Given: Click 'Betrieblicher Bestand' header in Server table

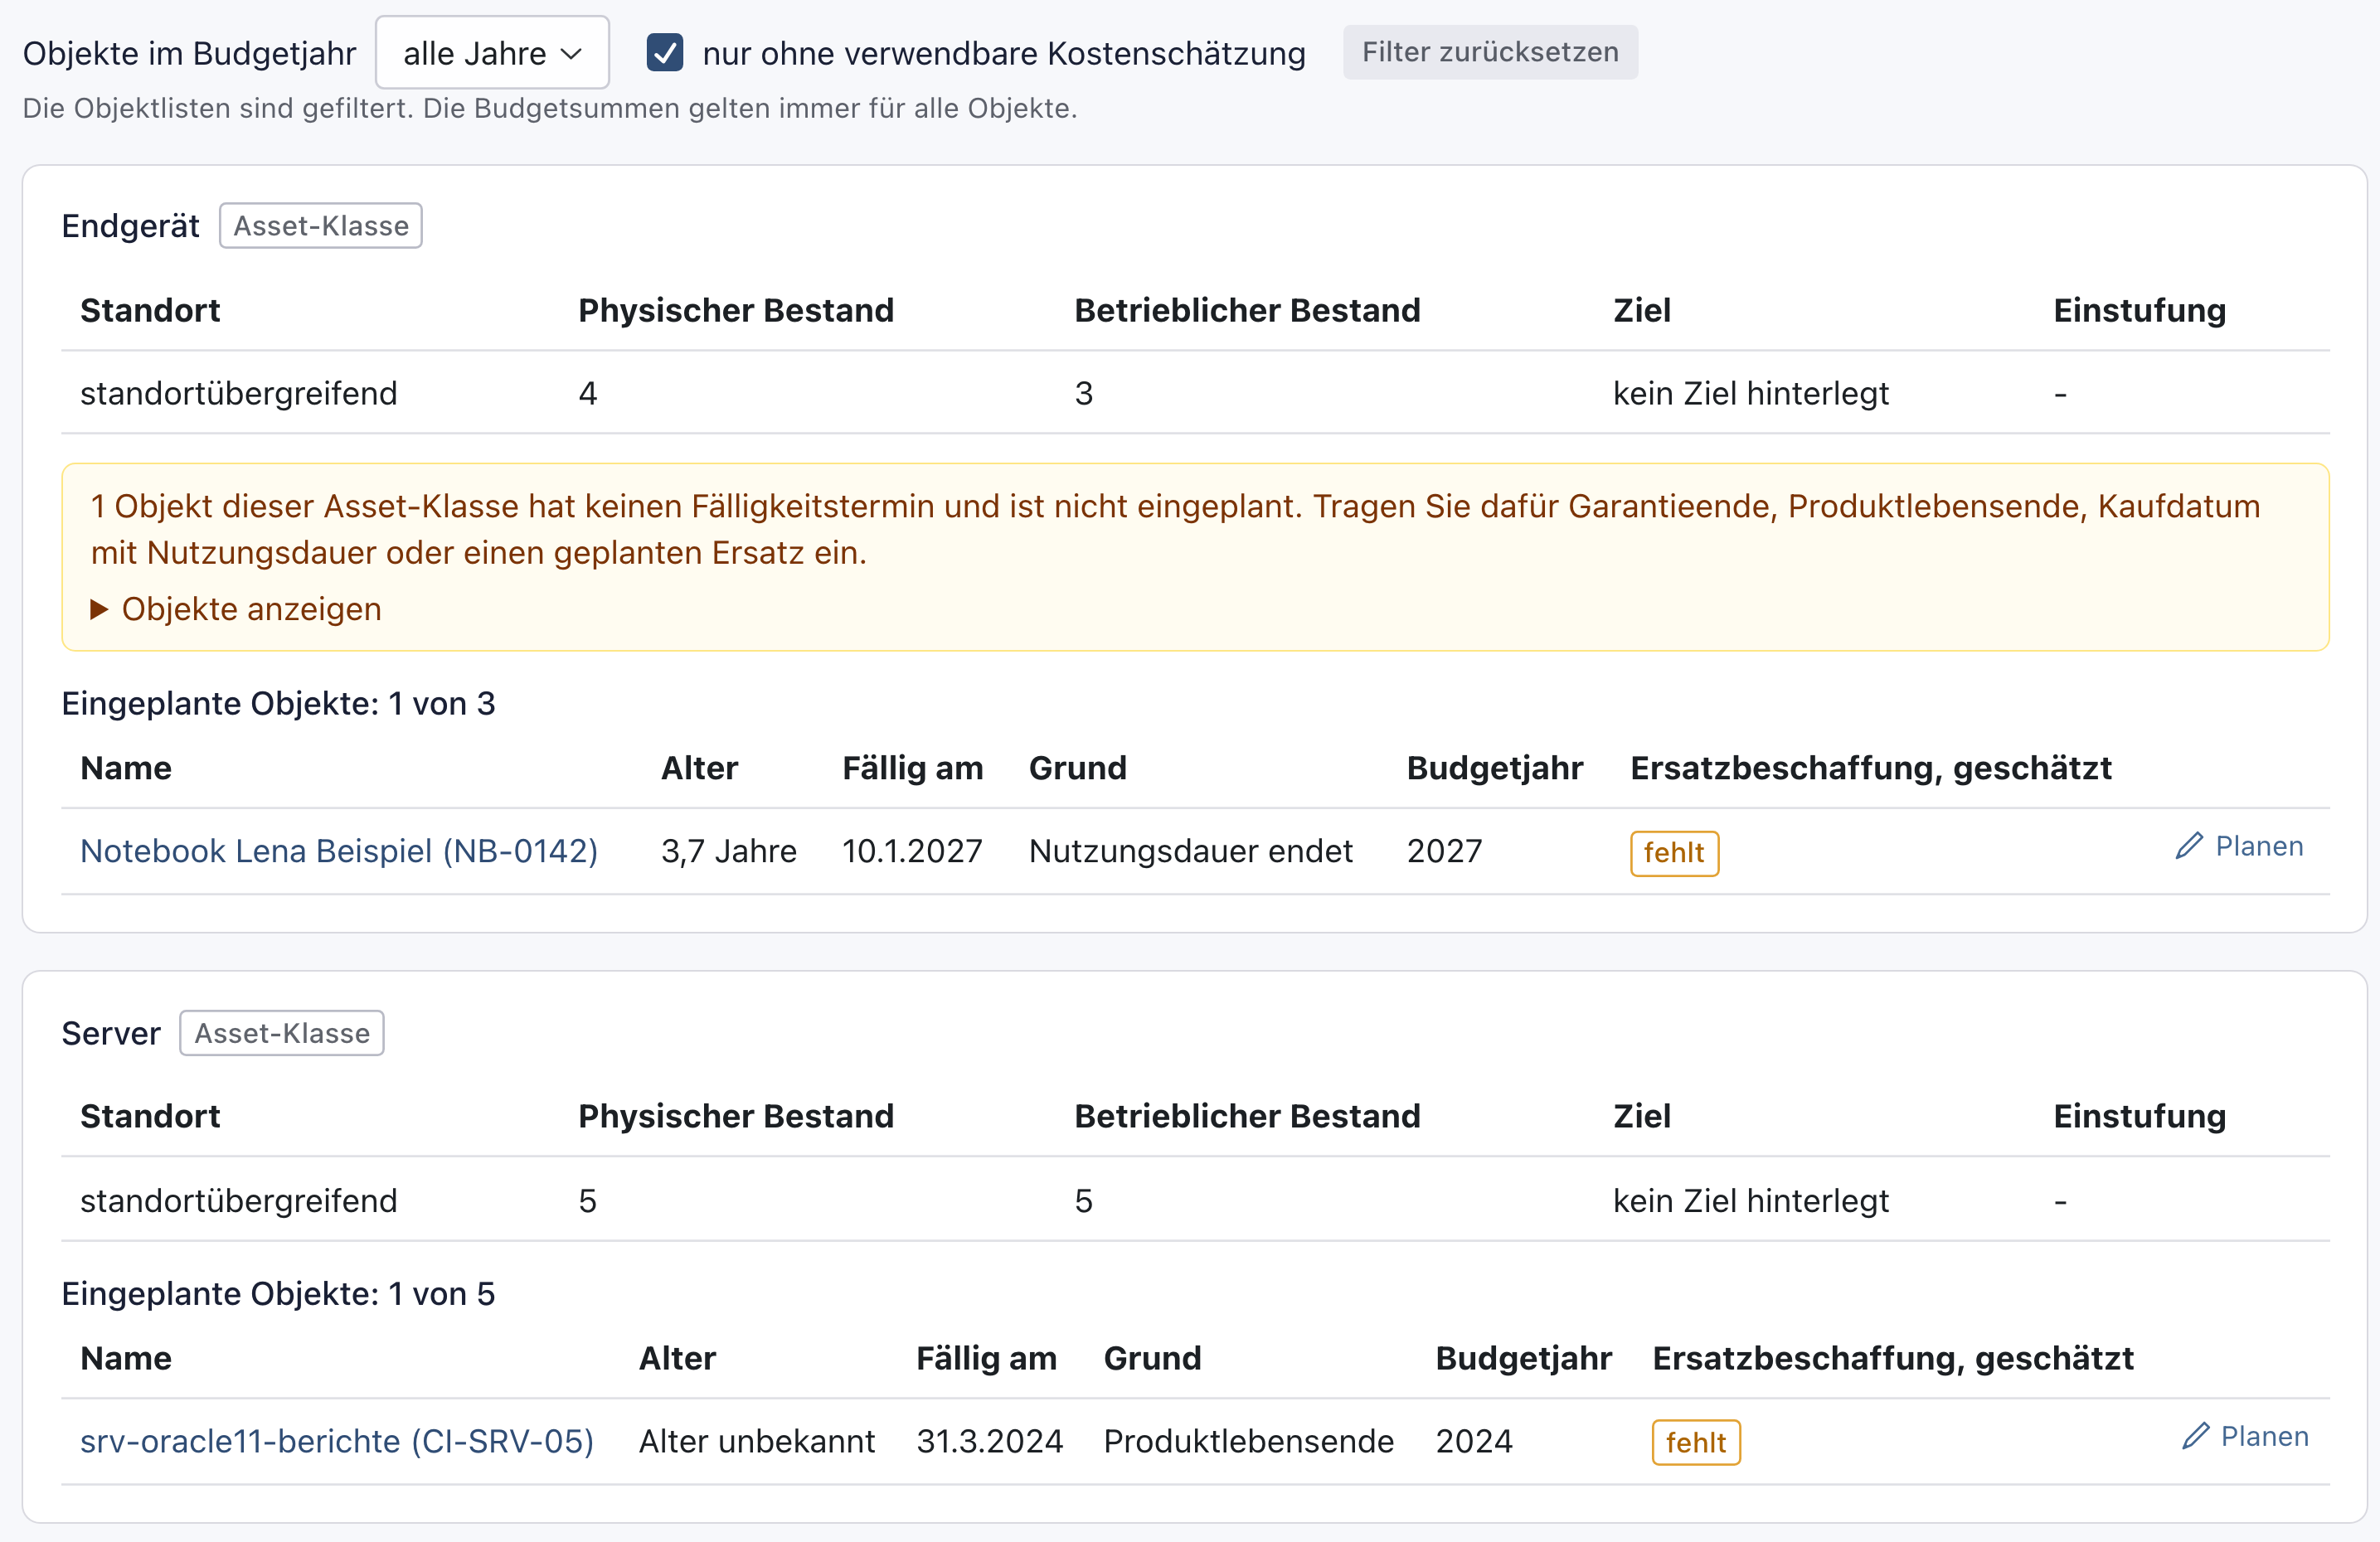Looking at the screenshot, I should point(1247,1116).
